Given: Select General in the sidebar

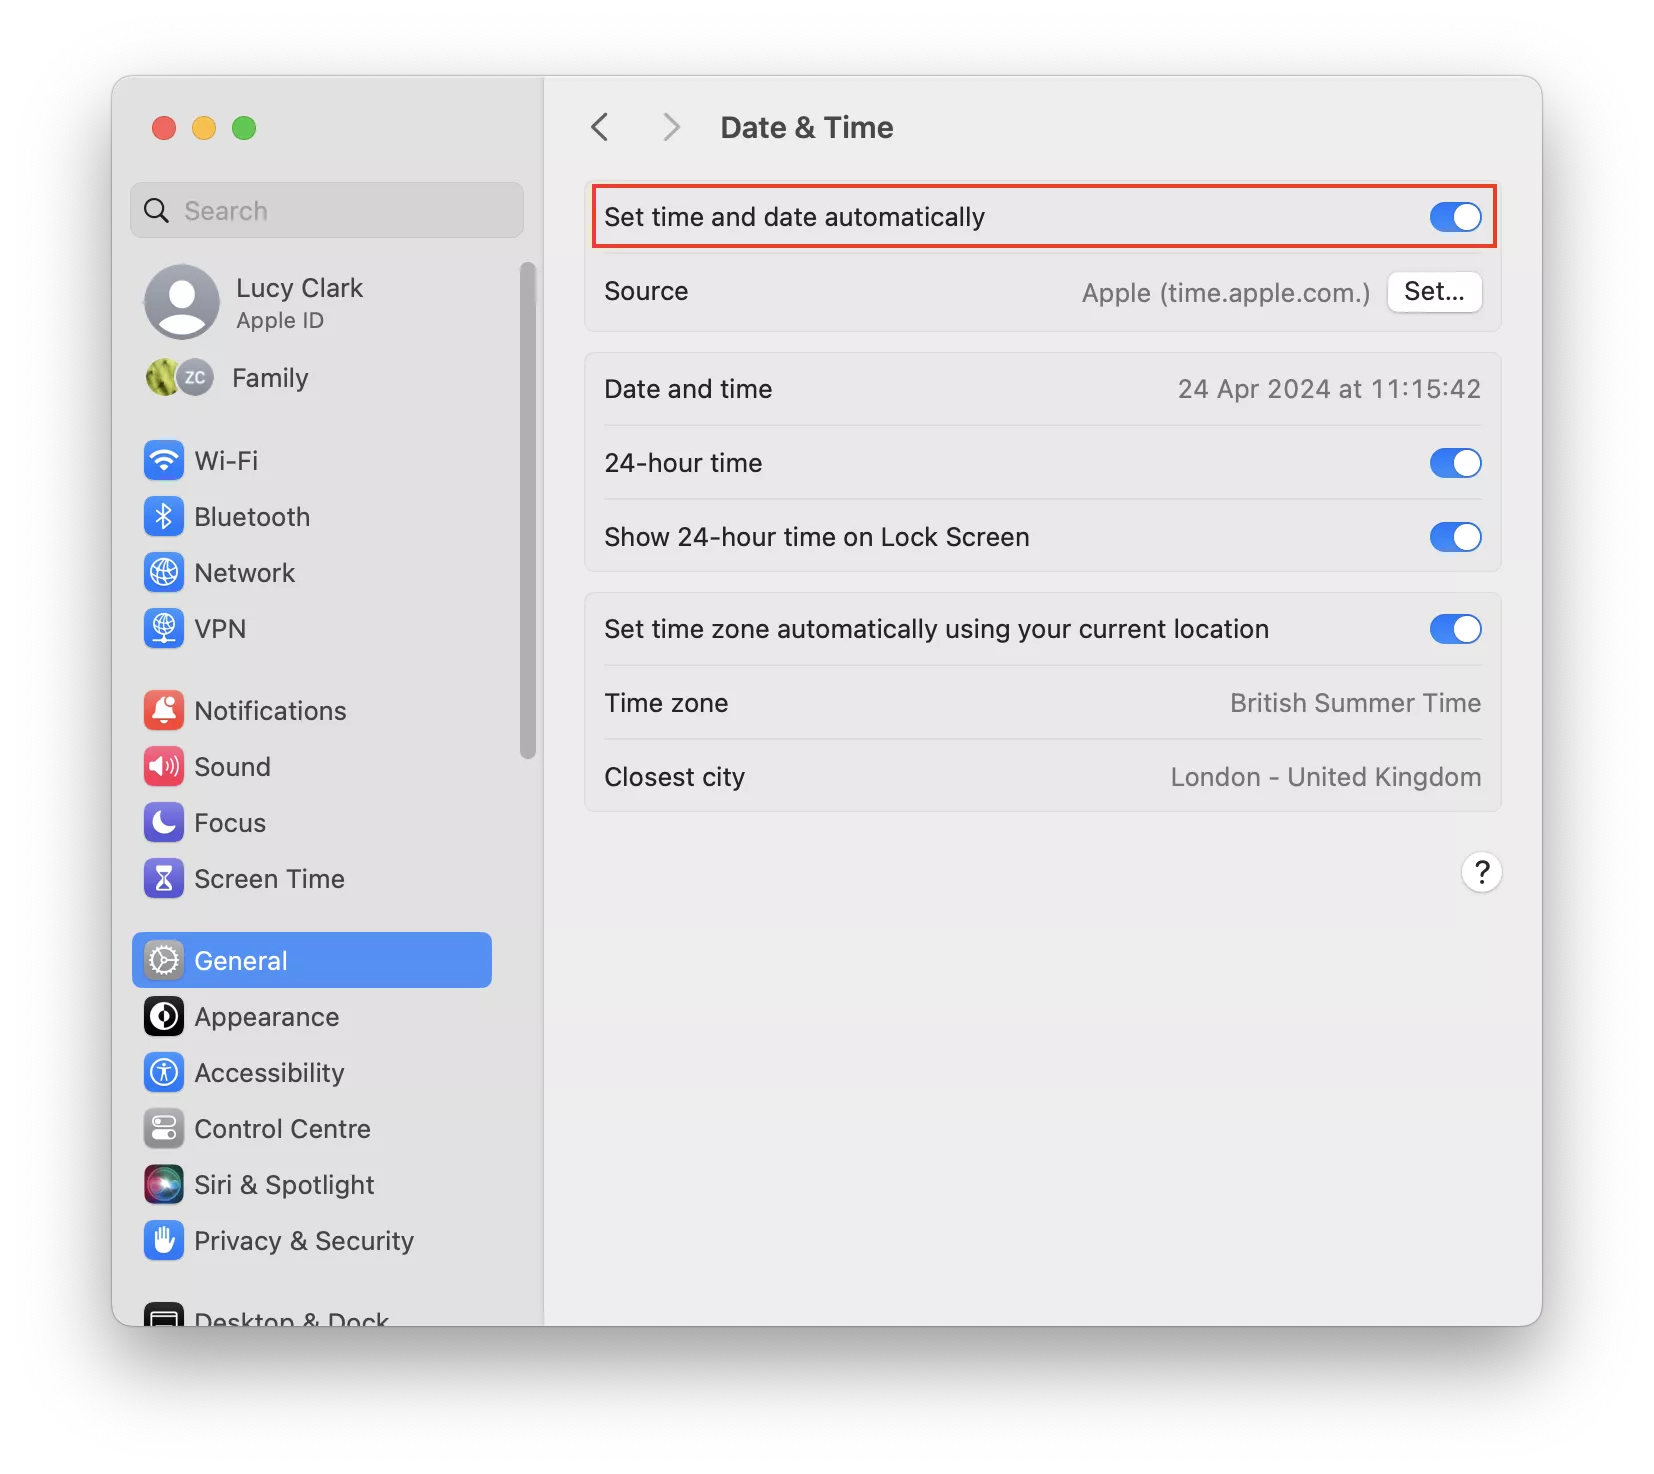Looking at the screenshot, I should pyautogui.click(x=238, y=959).
